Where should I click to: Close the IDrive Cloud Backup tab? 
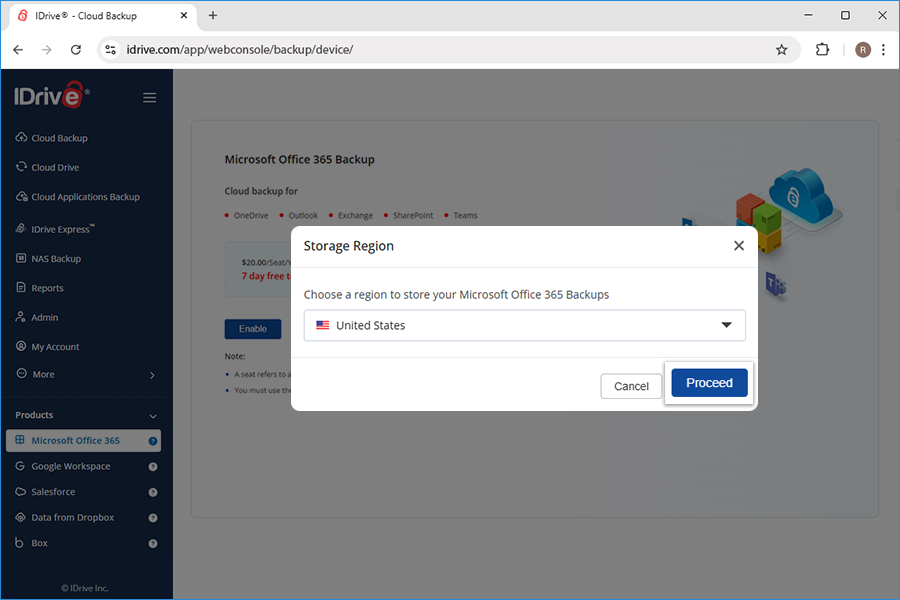point(184,16)
